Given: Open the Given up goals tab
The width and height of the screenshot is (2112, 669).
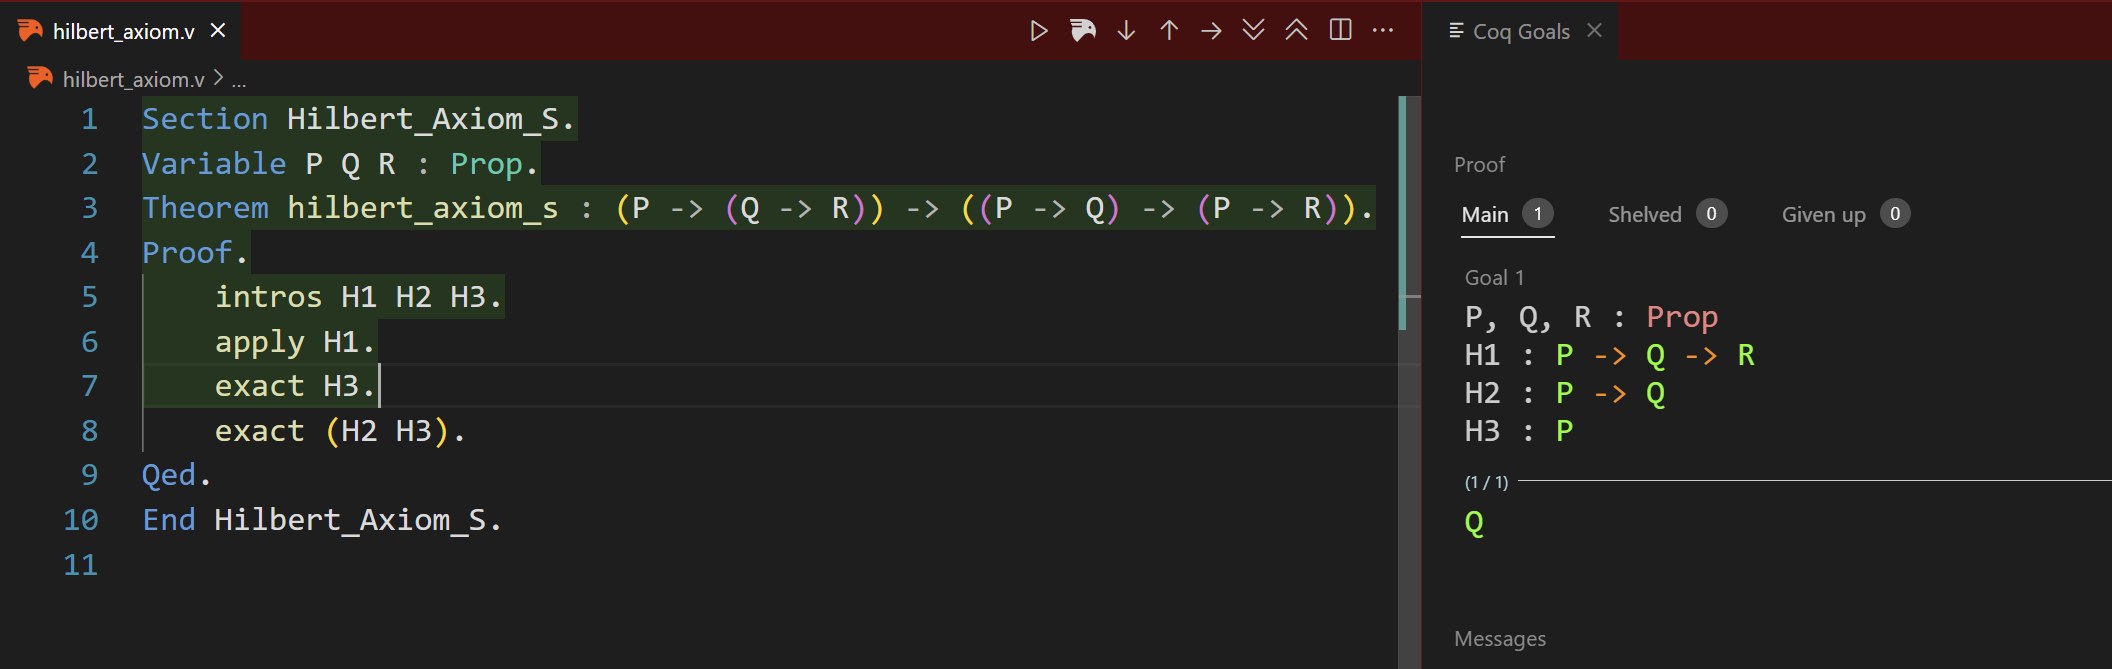Looking at the screenshot, I should 1823,215.
